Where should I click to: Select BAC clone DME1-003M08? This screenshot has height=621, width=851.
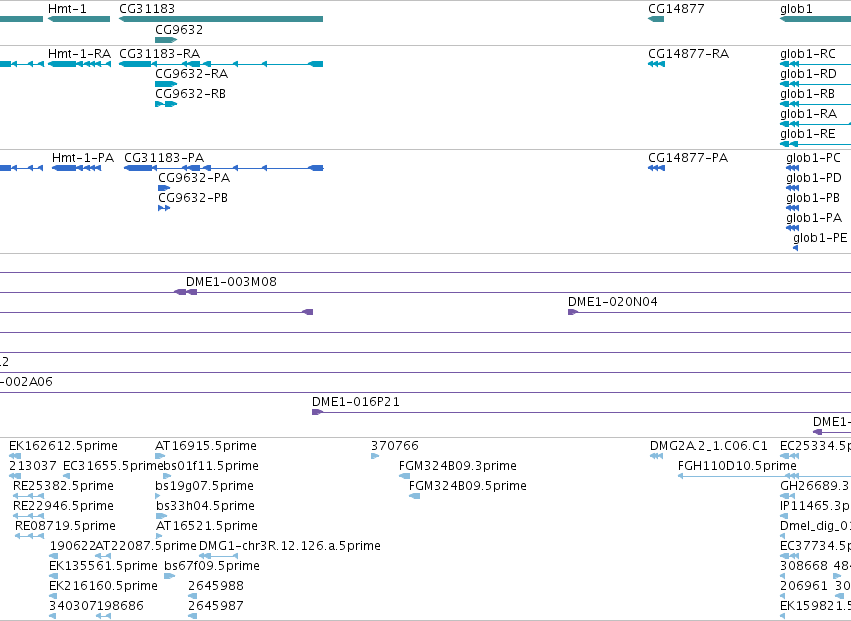click(x=231, y=282)
